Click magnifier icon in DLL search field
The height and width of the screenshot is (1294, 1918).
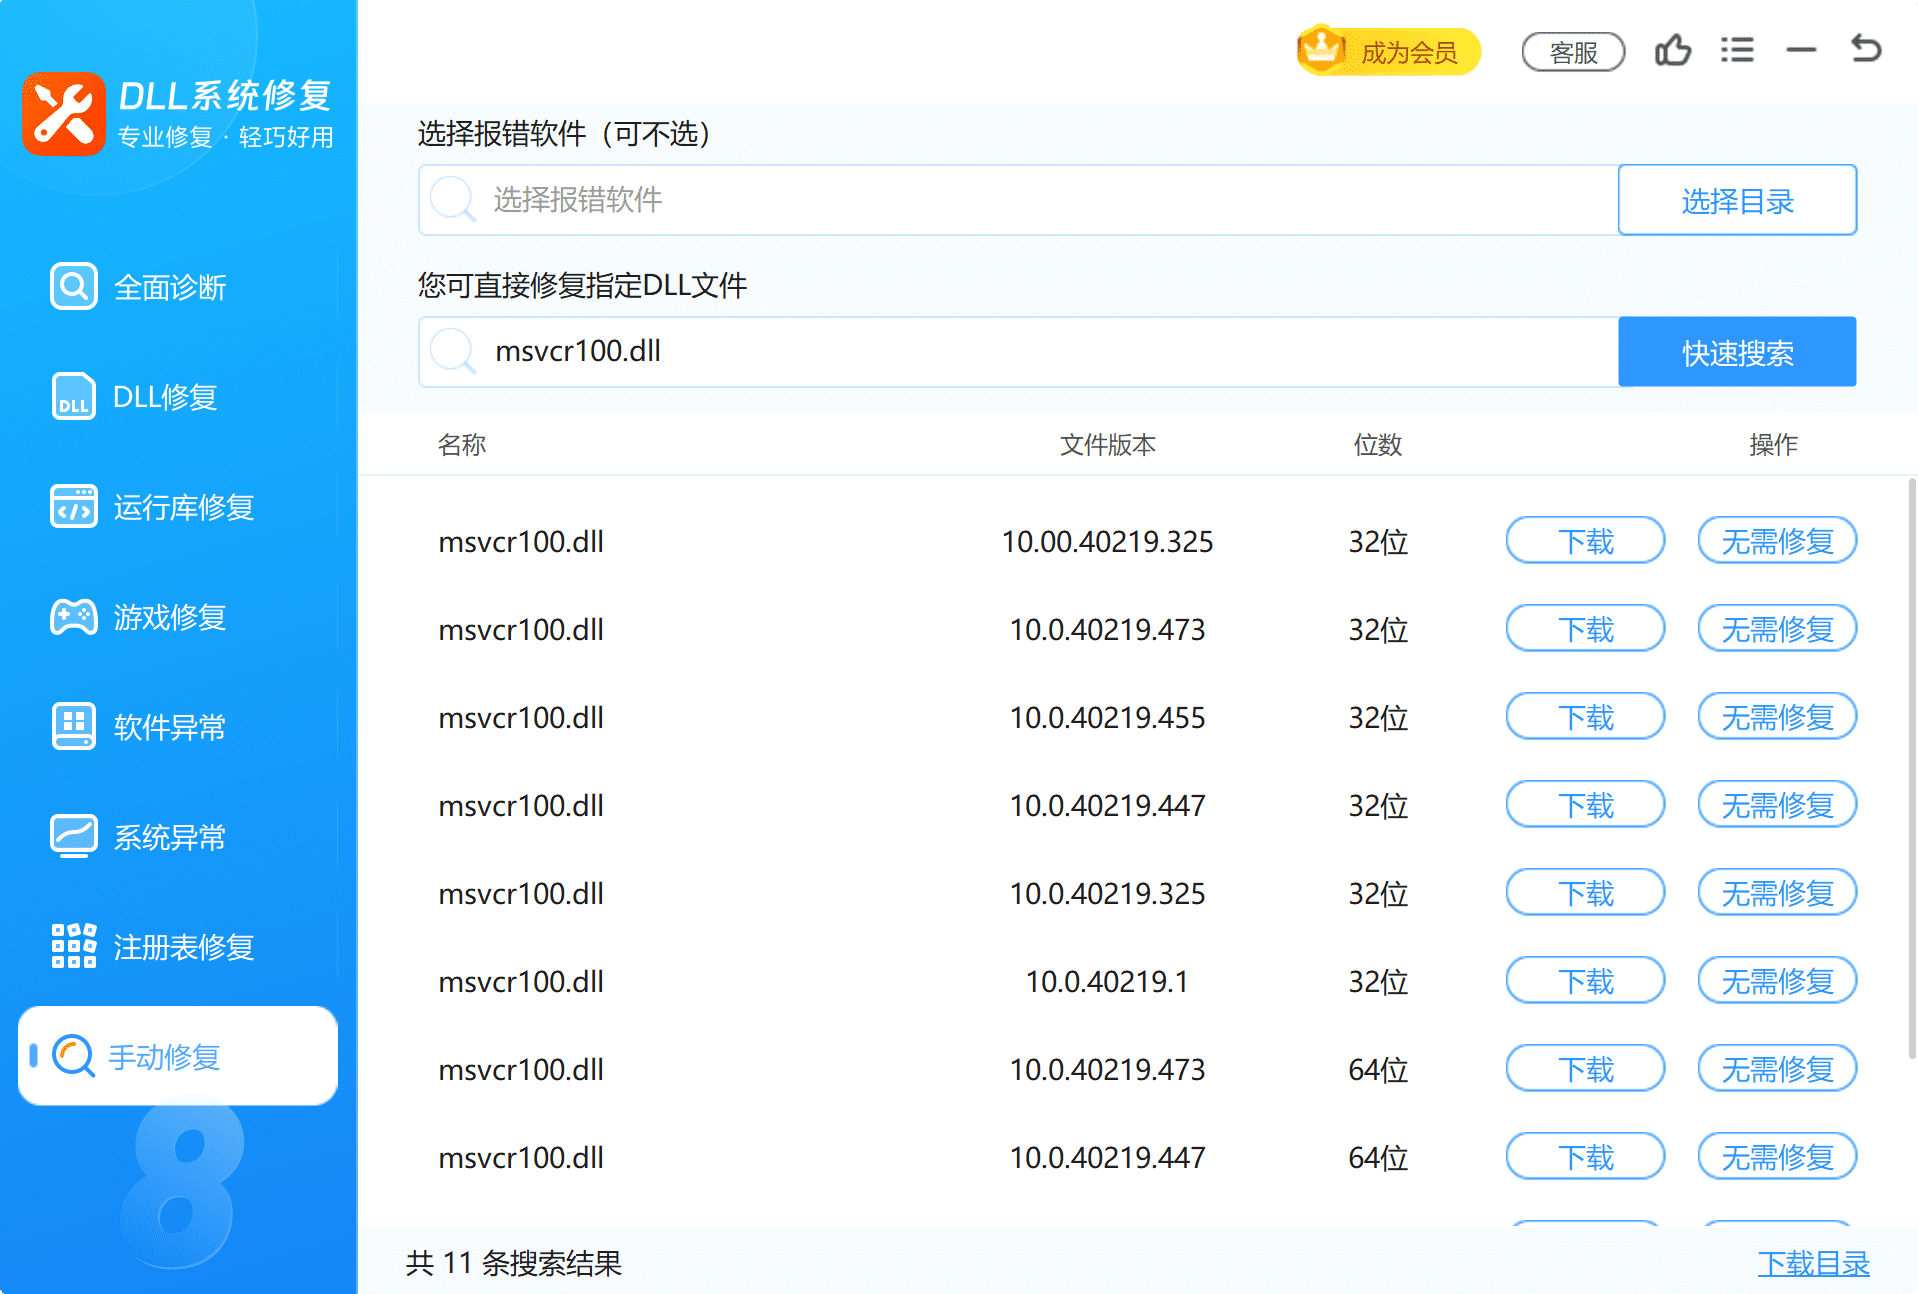coord(453,352)
